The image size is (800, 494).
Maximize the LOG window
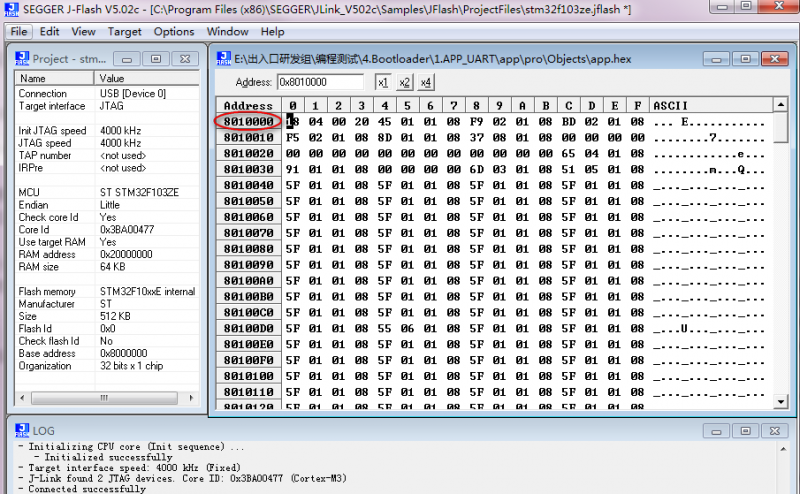coord(745,431)
